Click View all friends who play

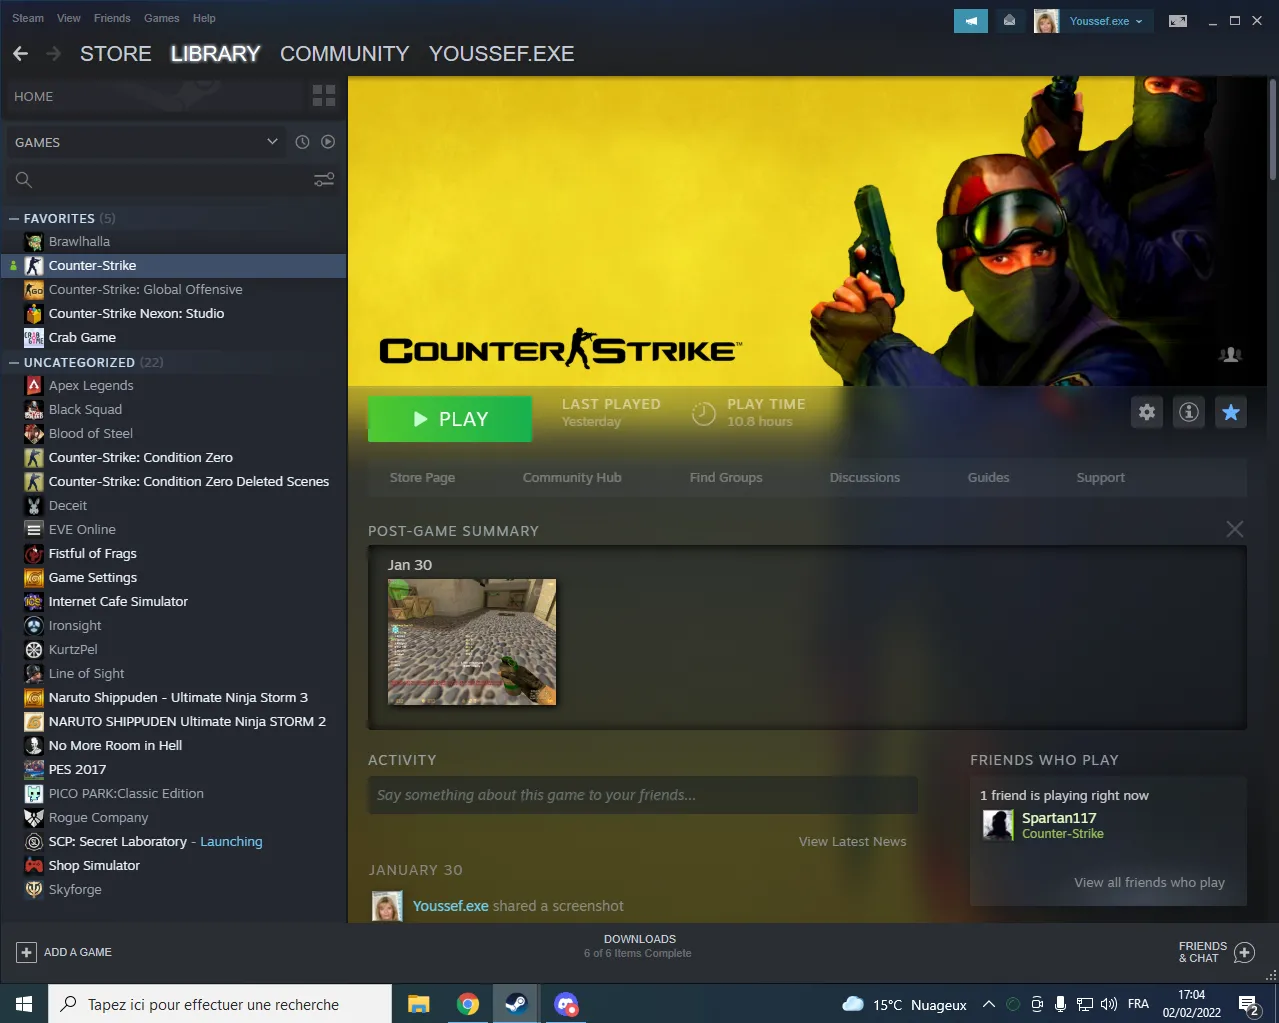point(1150,883)
